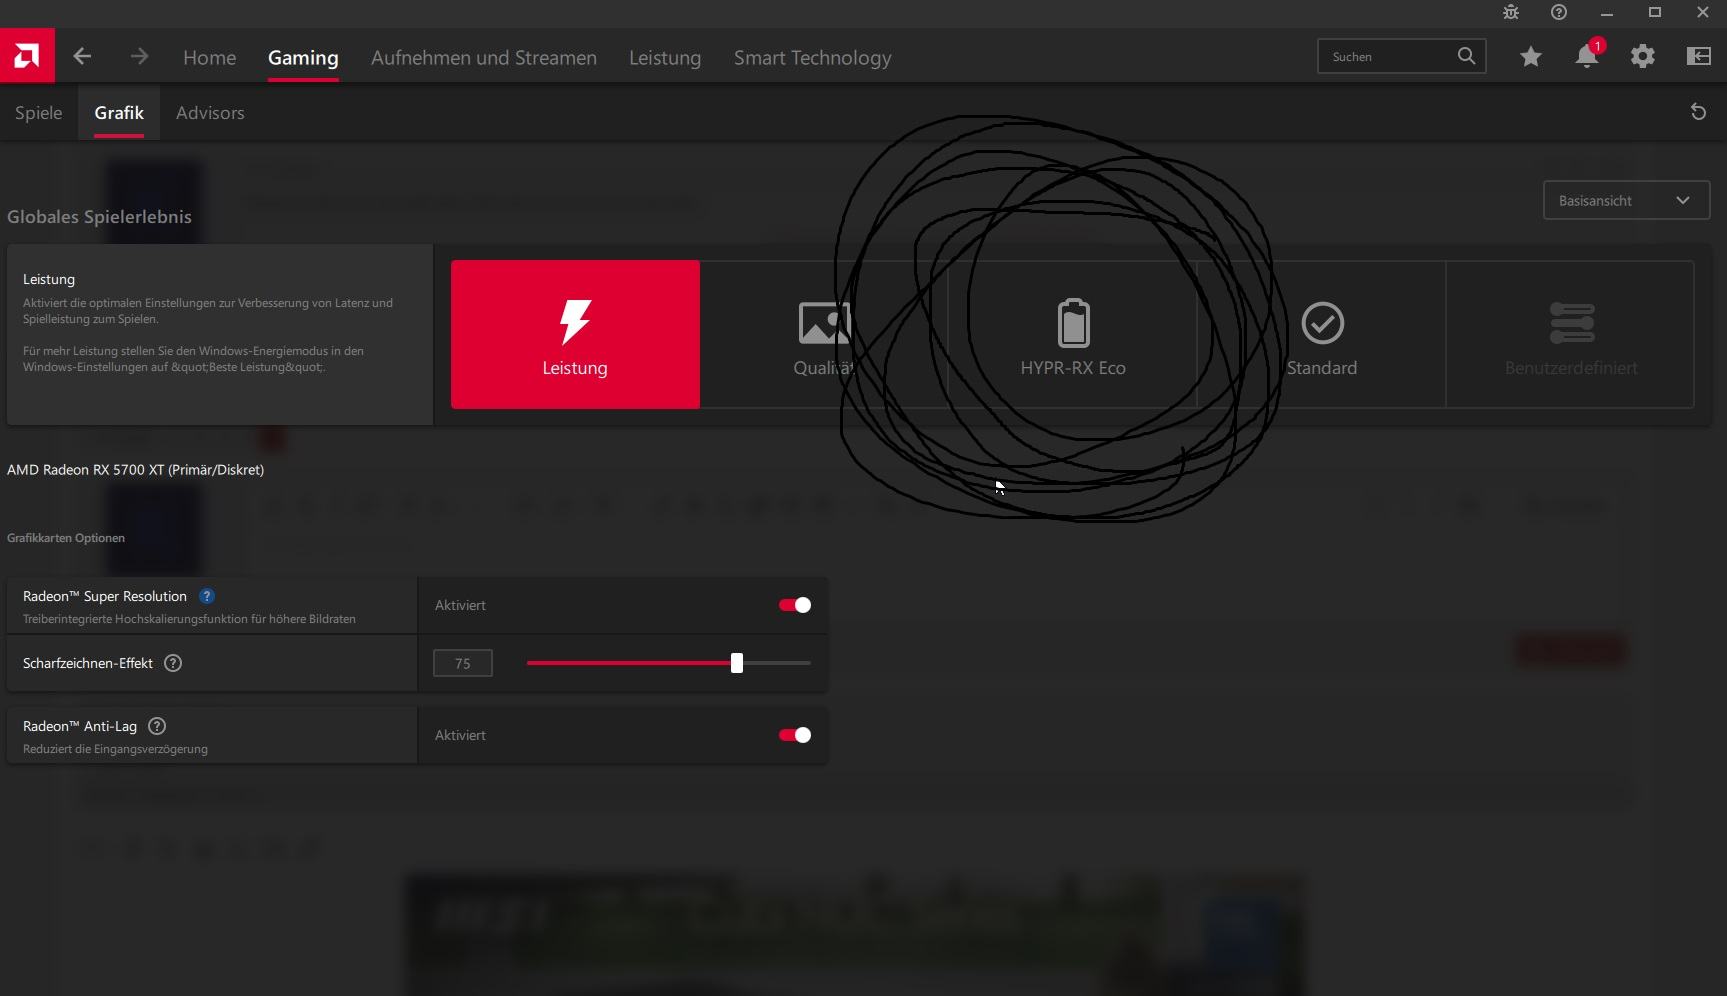Click the reset arrow icon

1698,112
